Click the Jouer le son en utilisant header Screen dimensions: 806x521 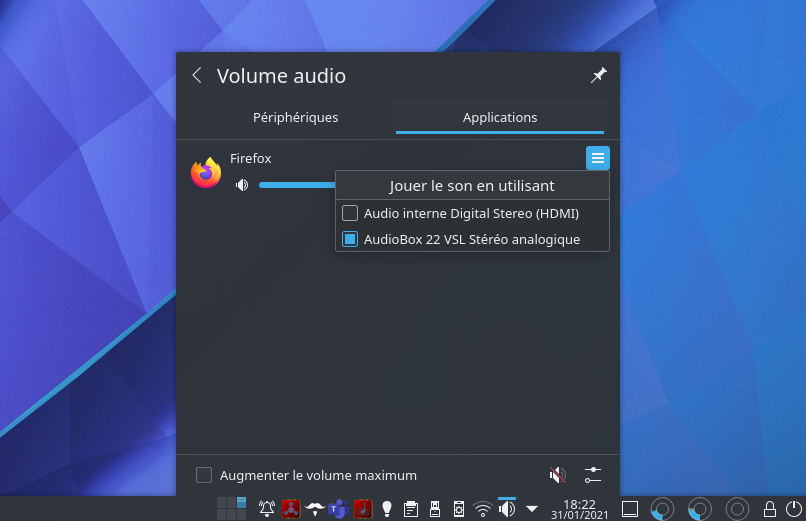coord(472,185)
